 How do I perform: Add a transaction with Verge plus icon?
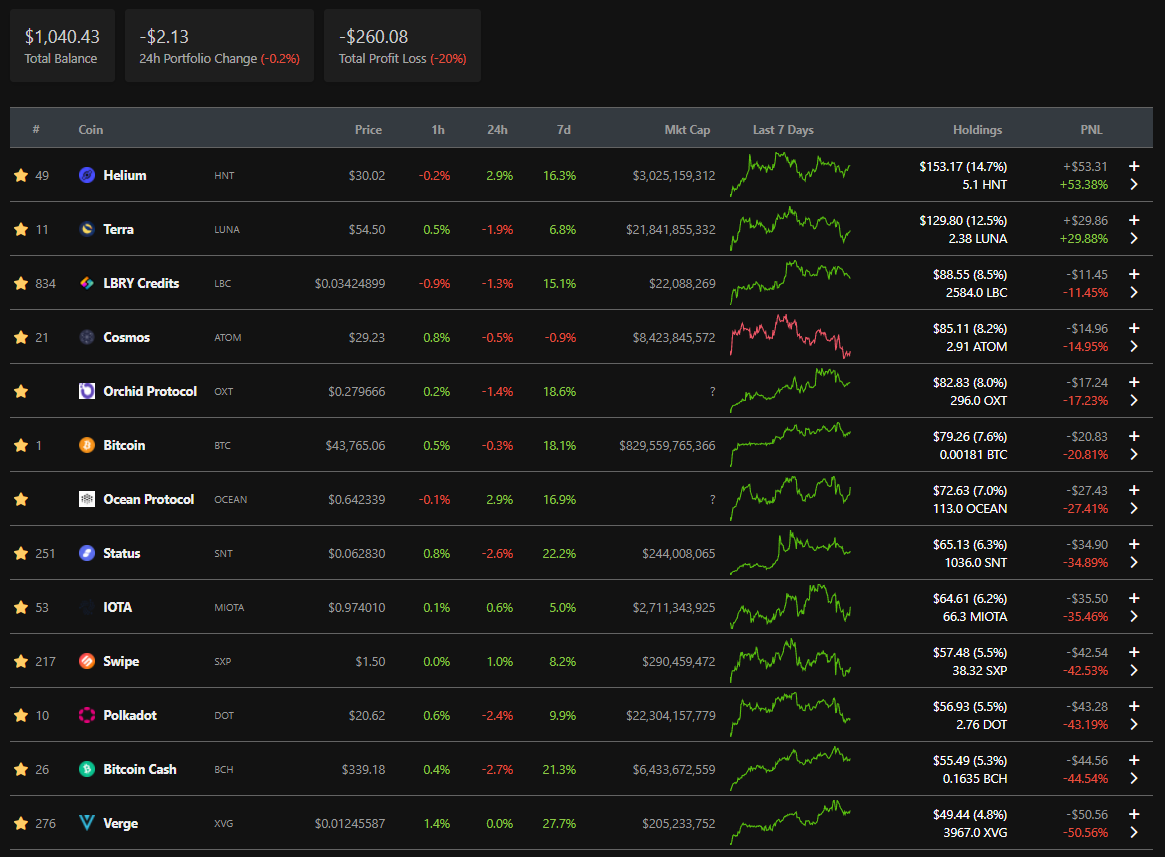[1134, 814]
